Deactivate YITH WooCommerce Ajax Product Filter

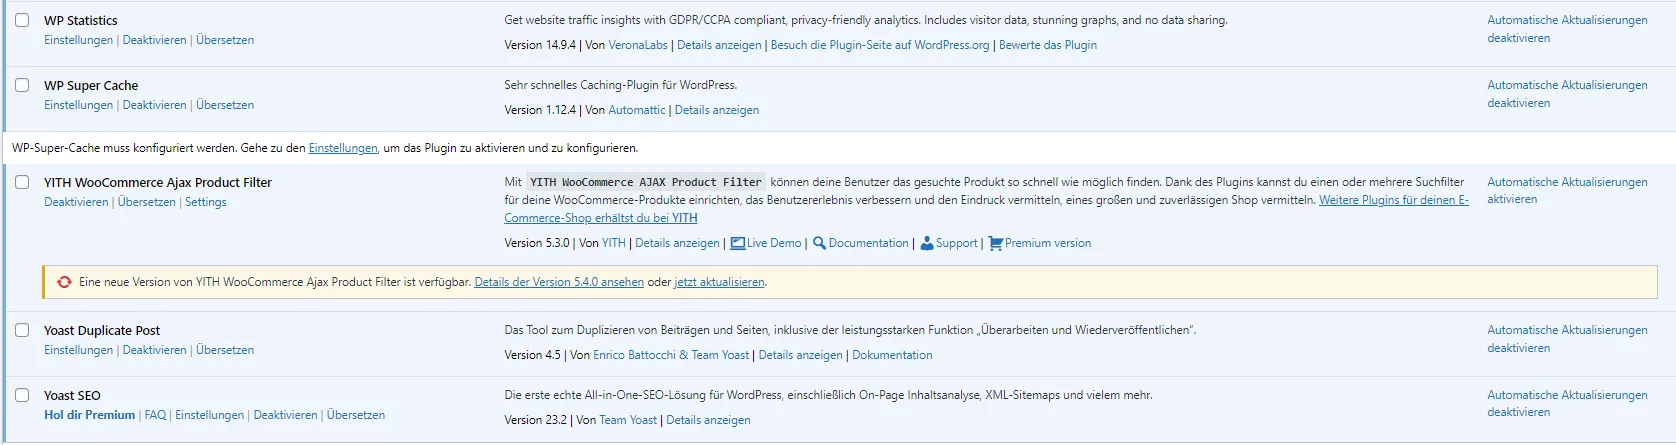(76, 202)
